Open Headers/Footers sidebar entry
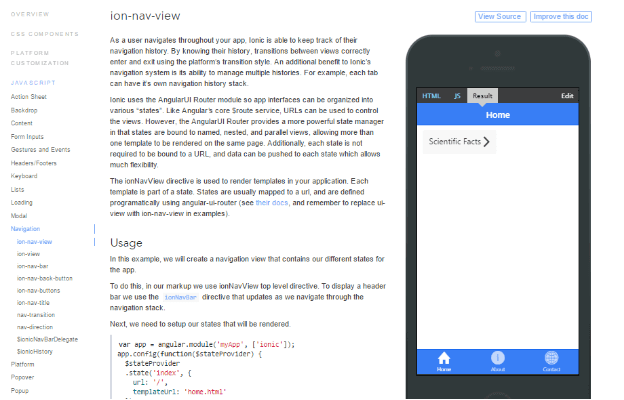Viewport: 624px width, 400px height. point(33,163)
